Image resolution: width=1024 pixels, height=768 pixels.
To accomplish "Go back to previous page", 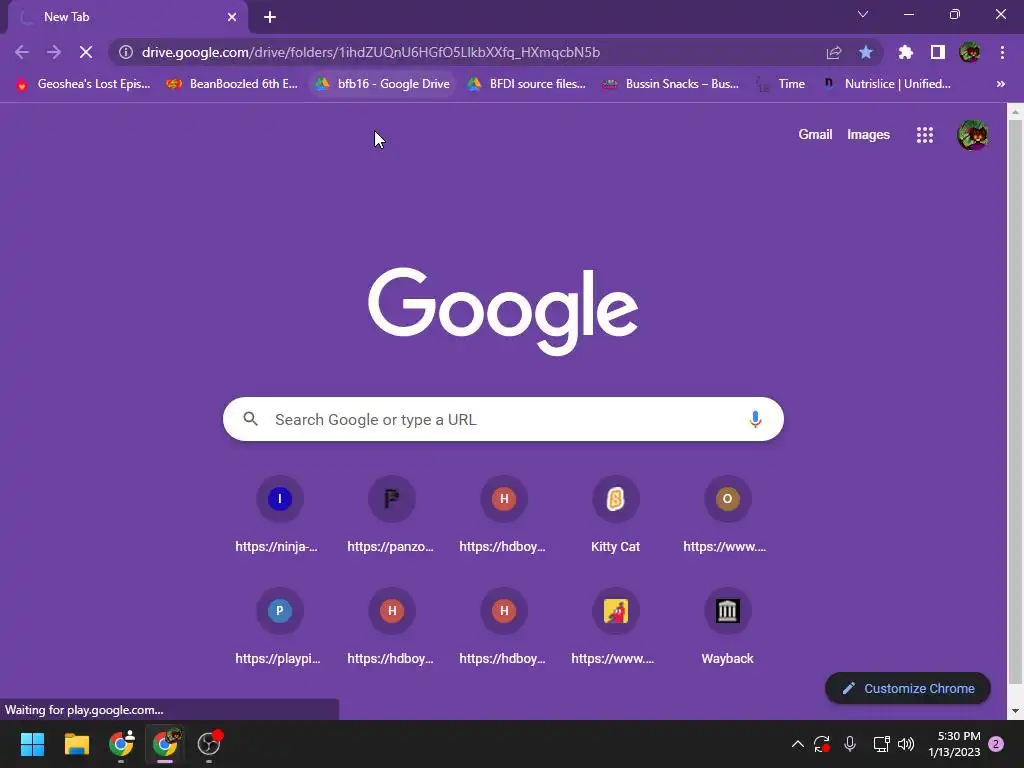I will pyautogui.click(x=22, y=52).
